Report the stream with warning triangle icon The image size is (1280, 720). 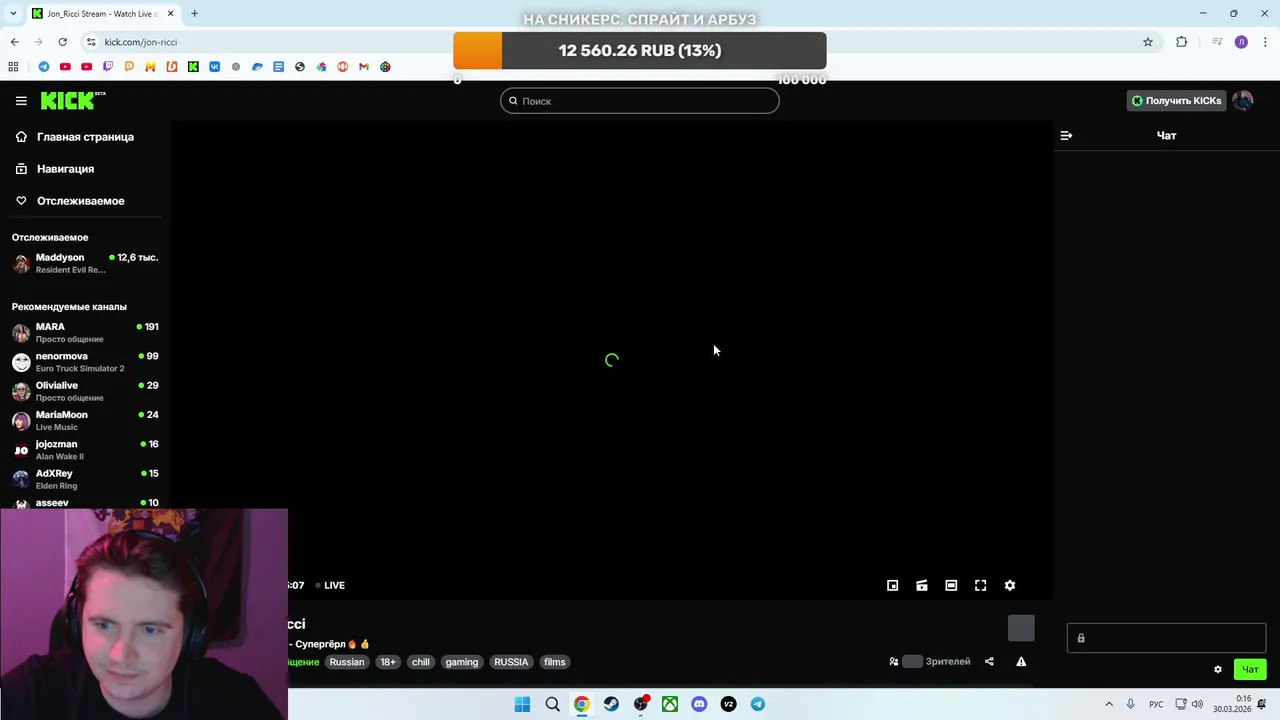click(x=1021, y=661)
